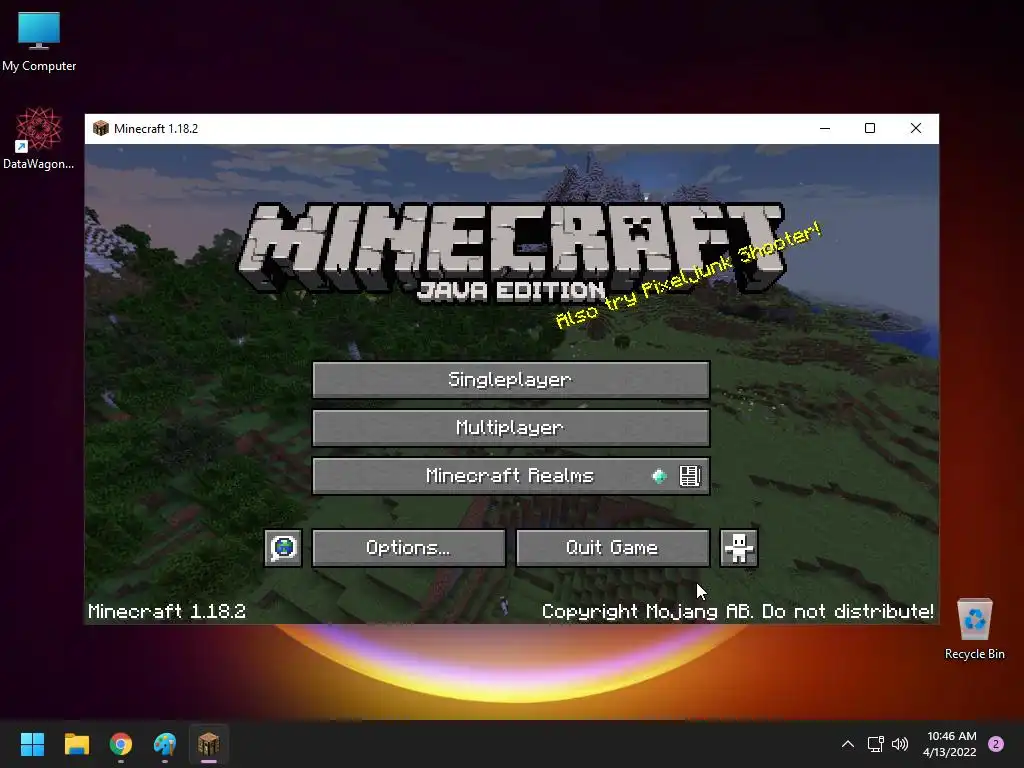Open File Explorer from the taskbar
Viewport: 1024px width, 768px height.
[x=77, y=744]
